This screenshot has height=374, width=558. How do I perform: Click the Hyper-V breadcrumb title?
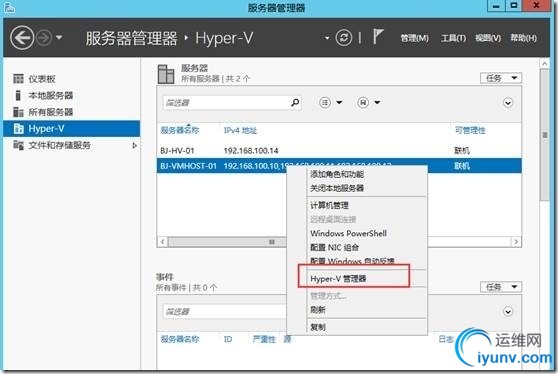[x=224, y=38]
